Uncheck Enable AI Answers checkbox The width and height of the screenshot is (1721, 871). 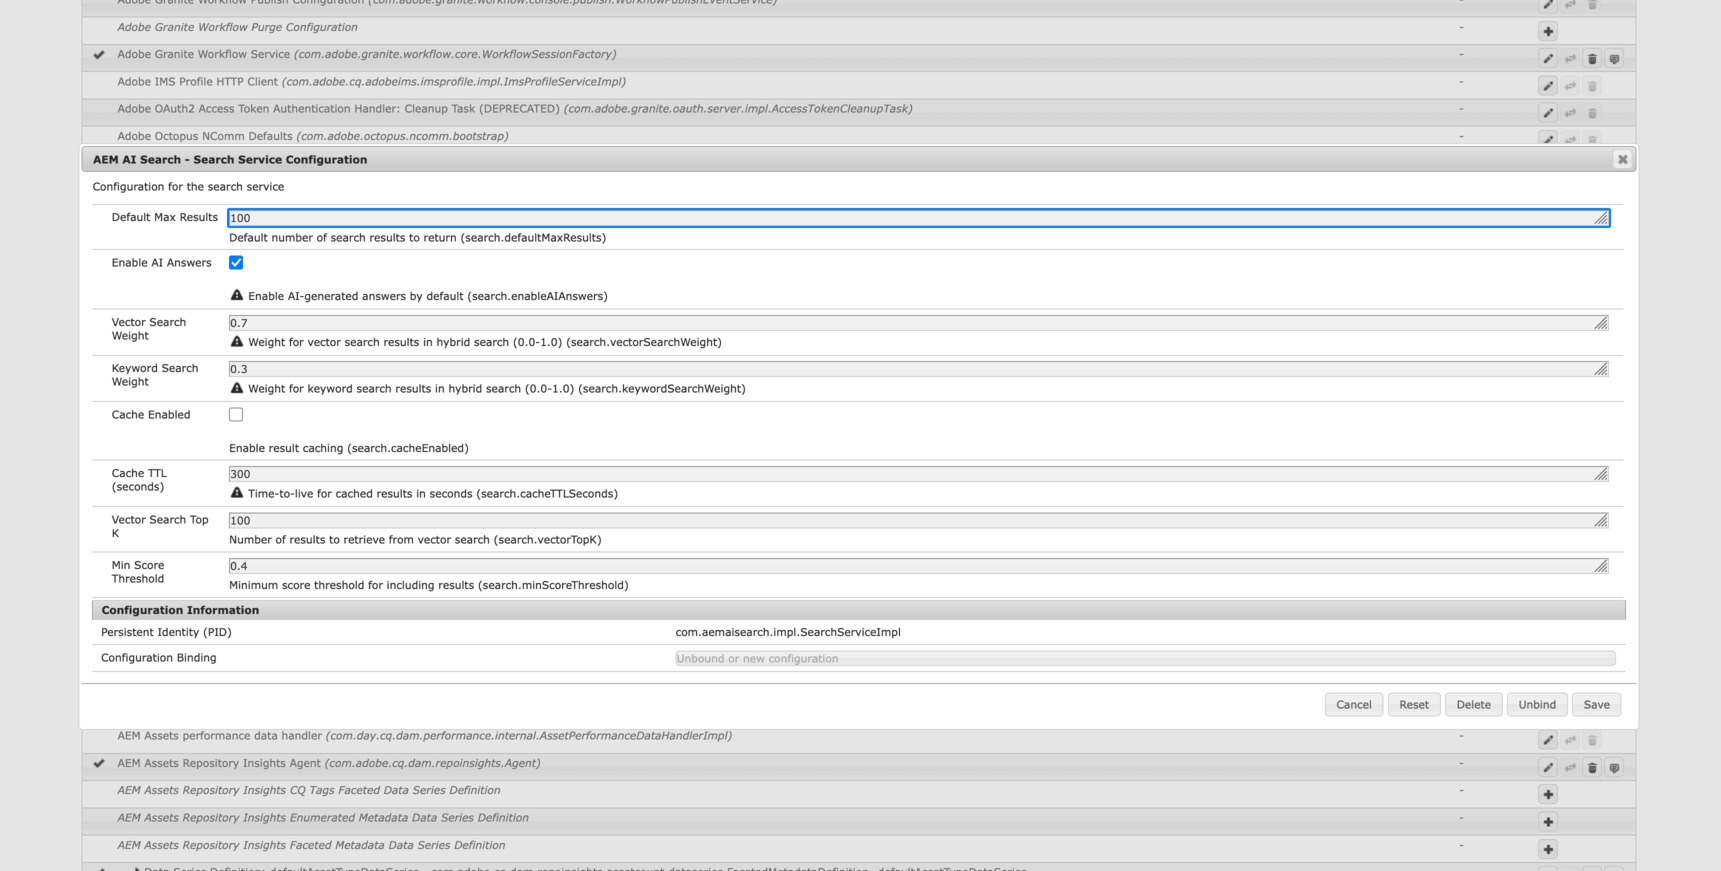click(236, 262)
